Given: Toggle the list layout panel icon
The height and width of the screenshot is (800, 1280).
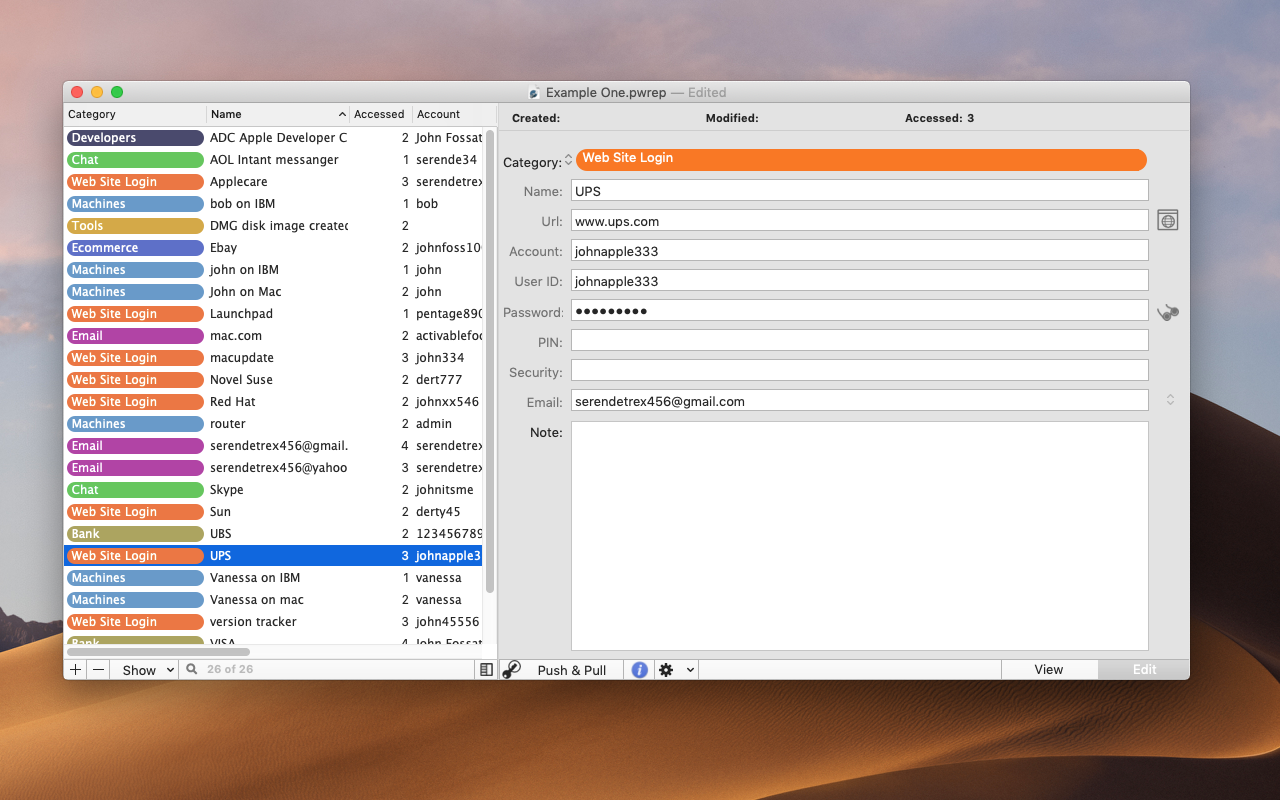Looking at the screenshot, I should tap(486, 670).
